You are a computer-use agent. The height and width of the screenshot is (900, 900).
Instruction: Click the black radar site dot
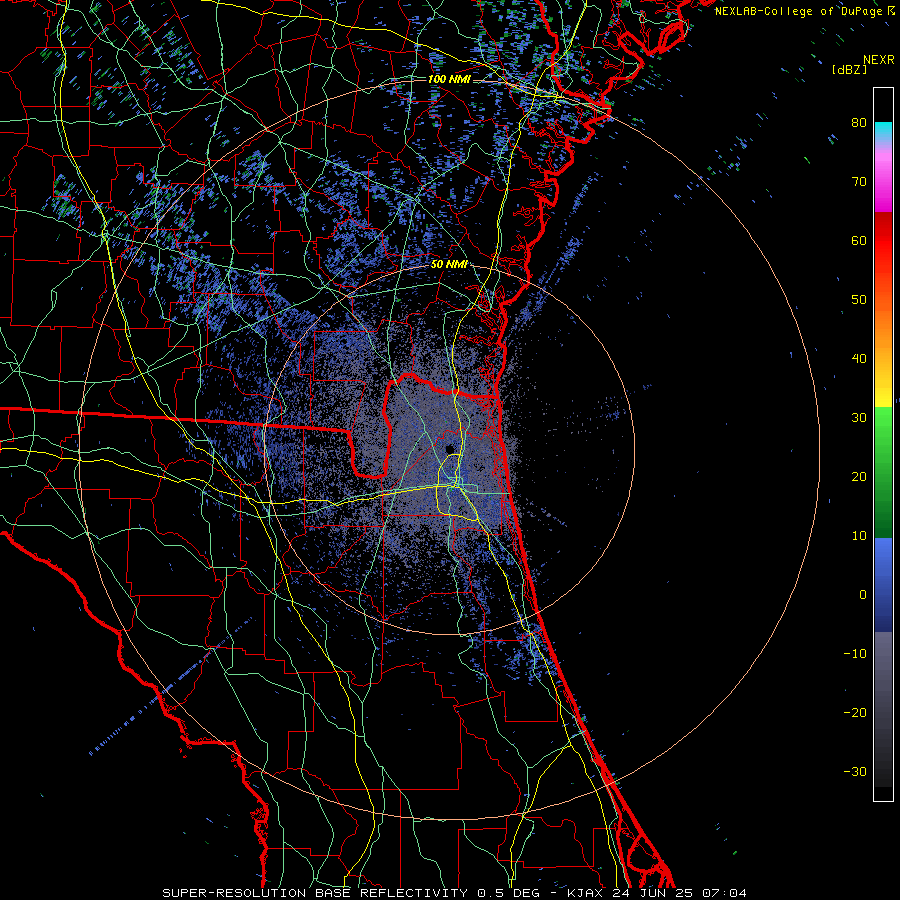449,449
